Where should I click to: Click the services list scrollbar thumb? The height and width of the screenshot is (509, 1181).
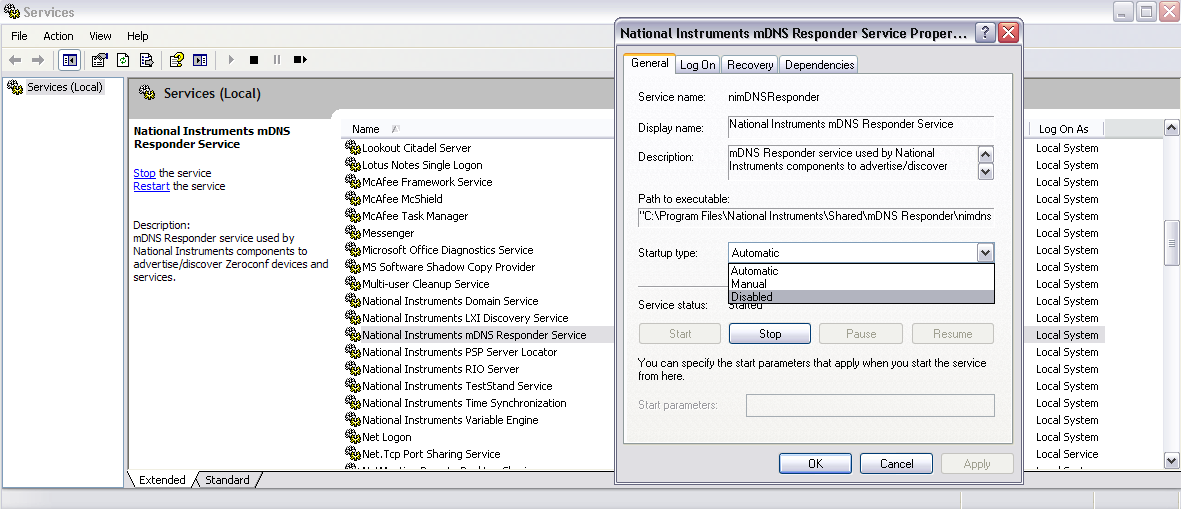click(1171, 242)
